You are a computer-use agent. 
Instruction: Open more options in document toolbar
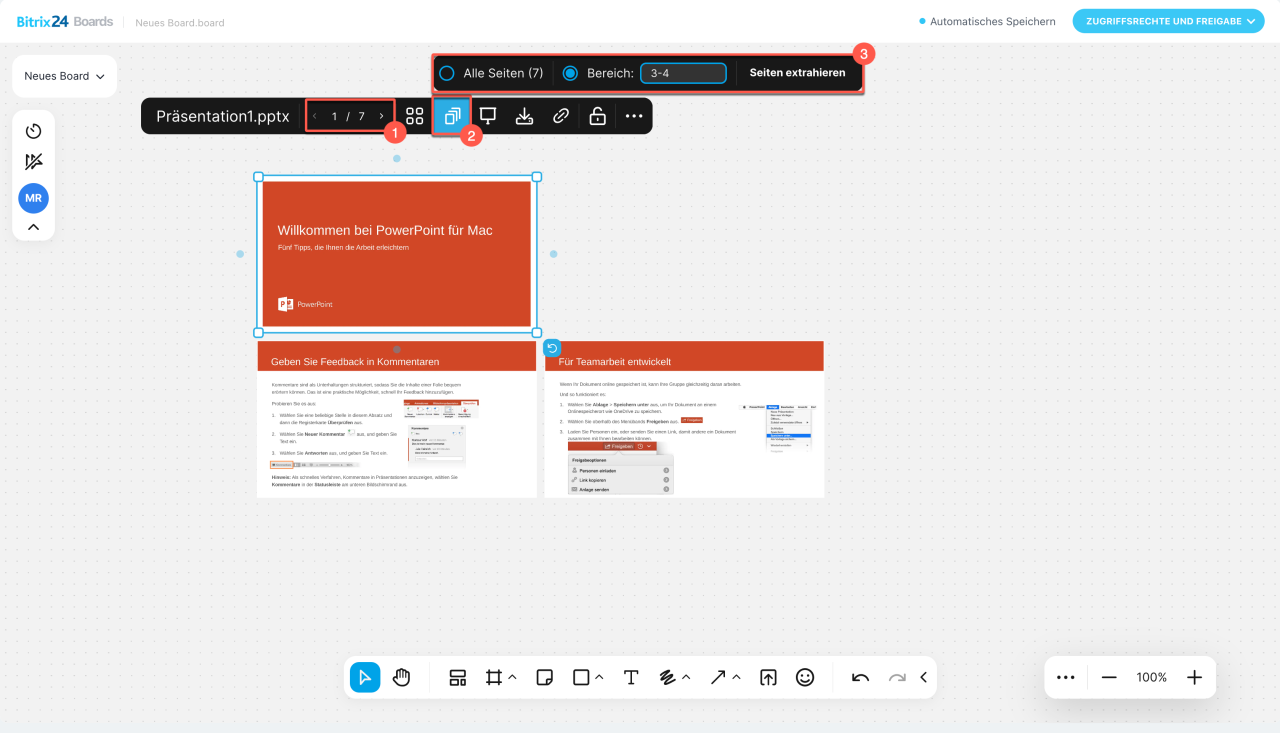[x=634, y=116]
